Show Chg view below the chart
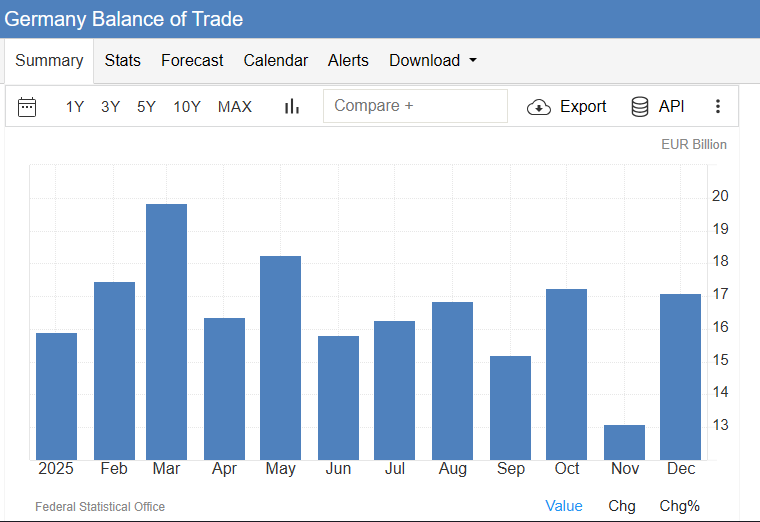This screenshot has width=760, height=522. tap(622, 506)
